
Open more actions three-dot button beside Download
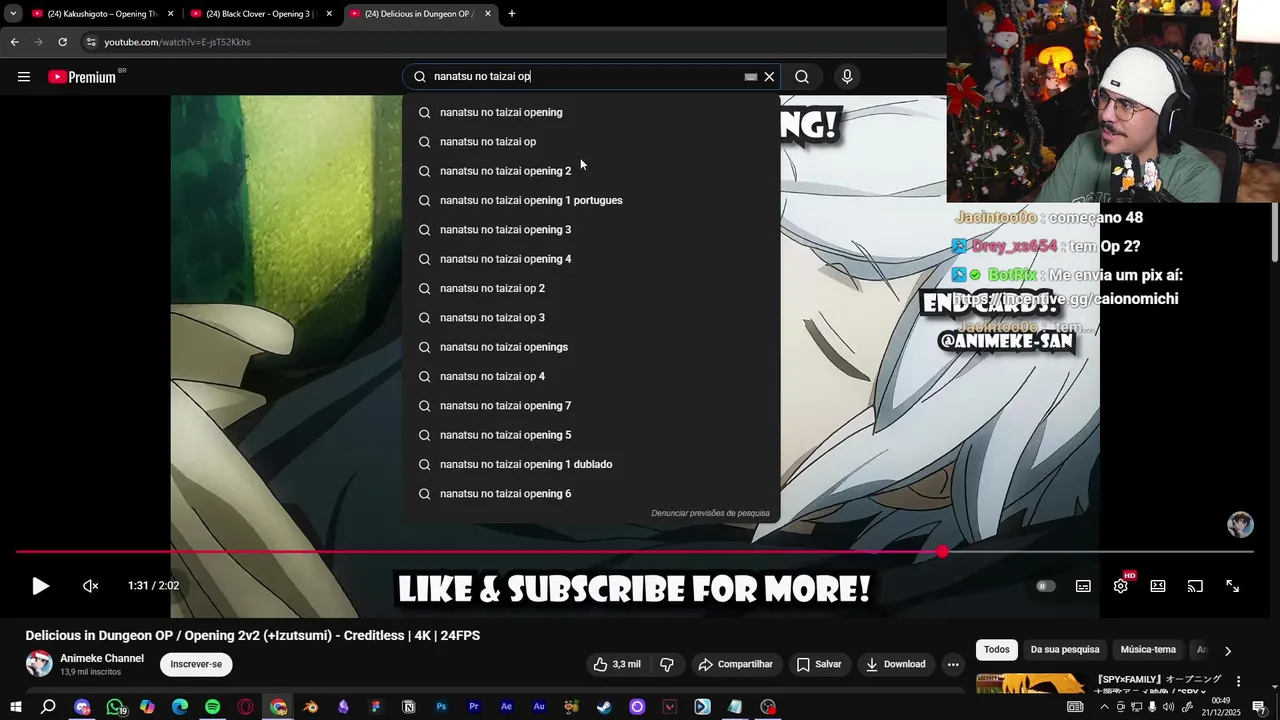(x=953, y=664)
